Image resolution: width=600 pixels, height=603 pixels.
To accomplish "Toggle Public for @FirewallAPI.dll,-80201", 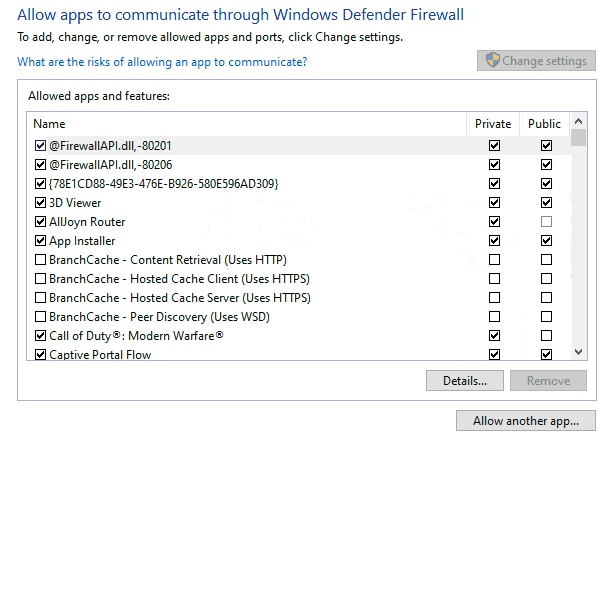I will click(546, 146).
